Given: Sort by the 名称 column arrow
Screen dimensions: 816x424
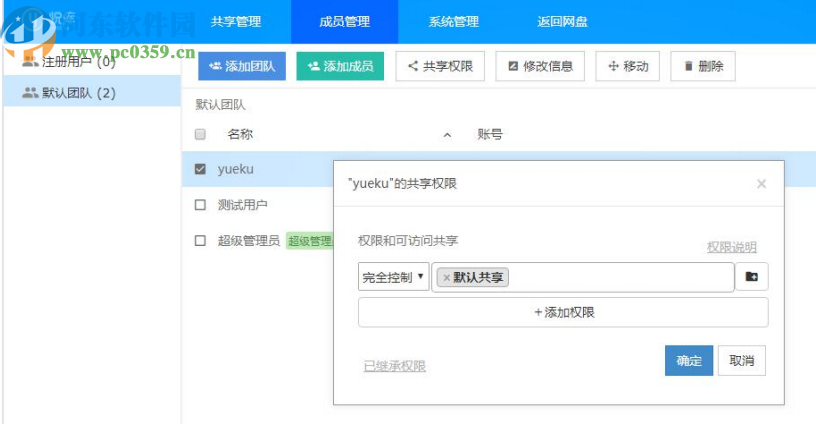Looking at the screenshot, I should point(447,135).
